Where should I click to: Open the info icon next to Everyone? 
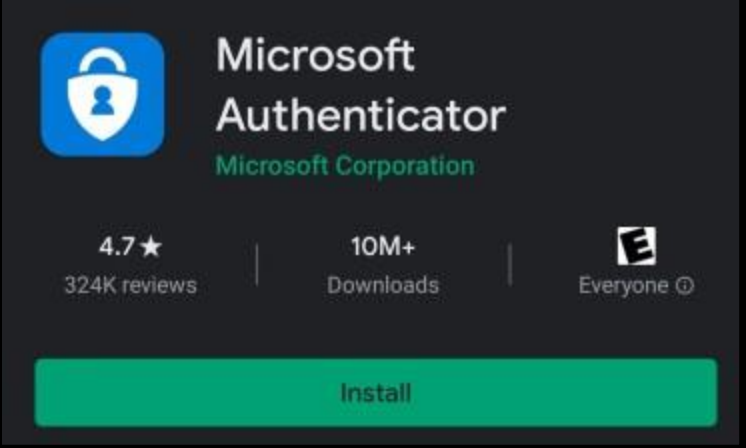[x=685, y=285]
